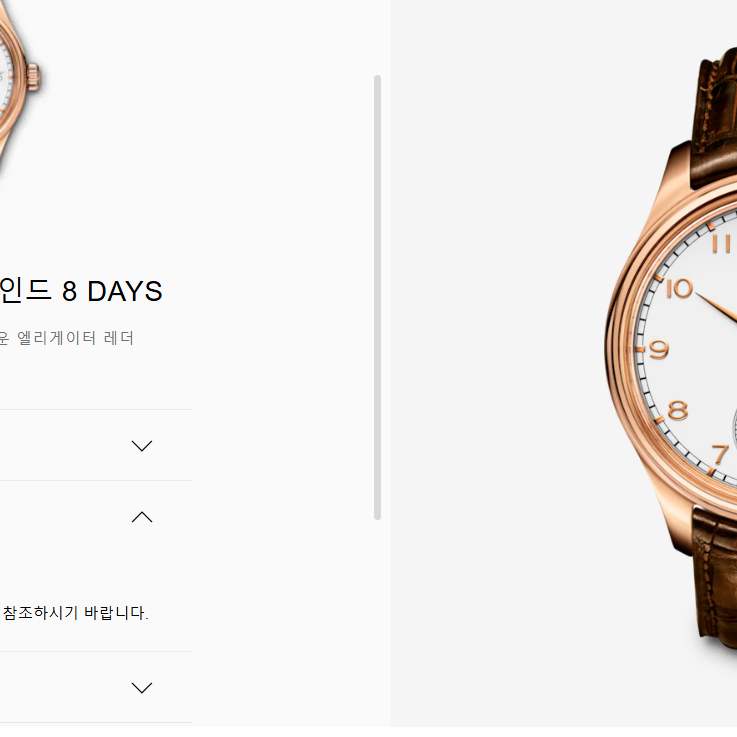Click the gold hand pointing near 10
Image resolution: width=737 pixels, height=737 pixels.
coord(716,308)
